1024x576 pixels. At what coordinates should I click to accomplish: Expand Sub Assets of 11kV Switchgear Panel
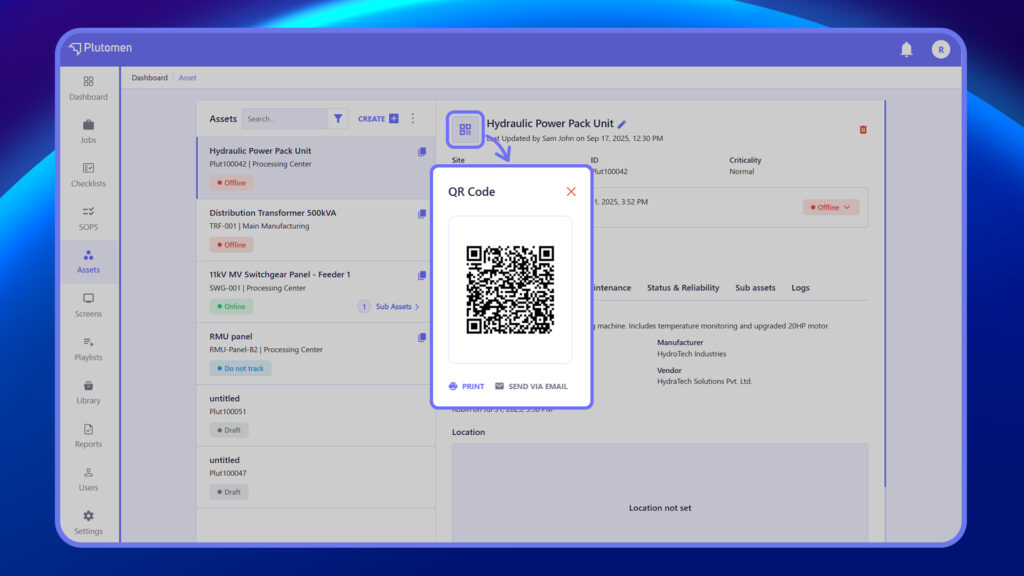point(398,306)
